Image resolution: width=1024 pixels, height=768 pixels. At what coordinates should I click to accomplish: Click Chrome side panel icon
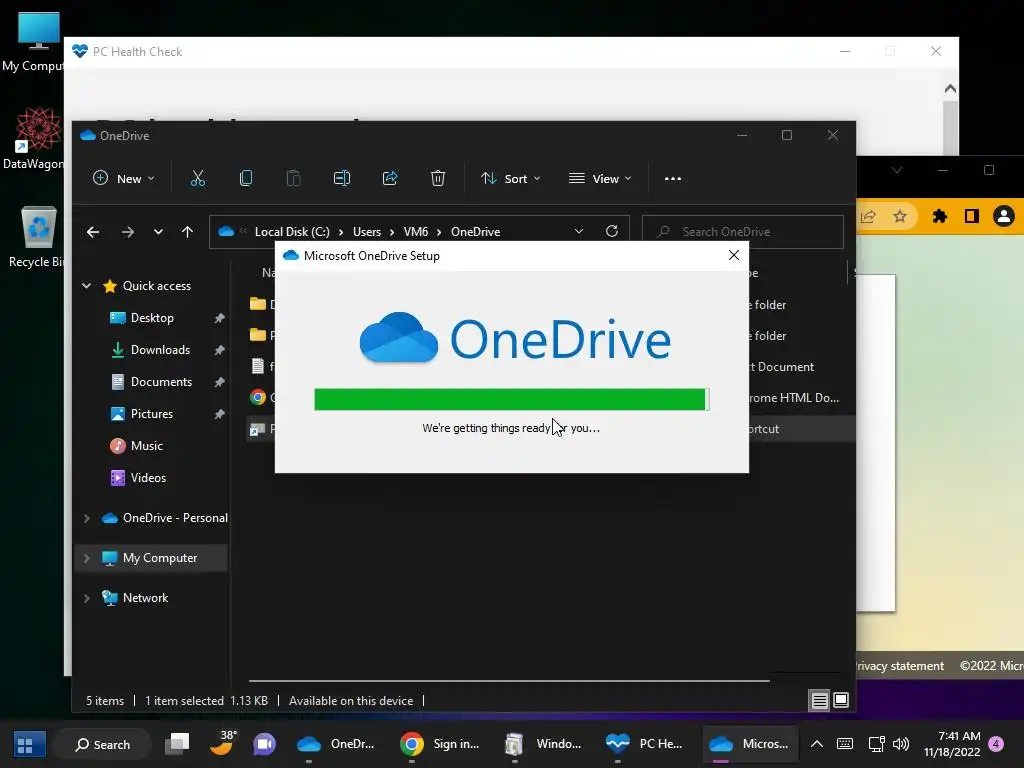(x=972, y=216)
